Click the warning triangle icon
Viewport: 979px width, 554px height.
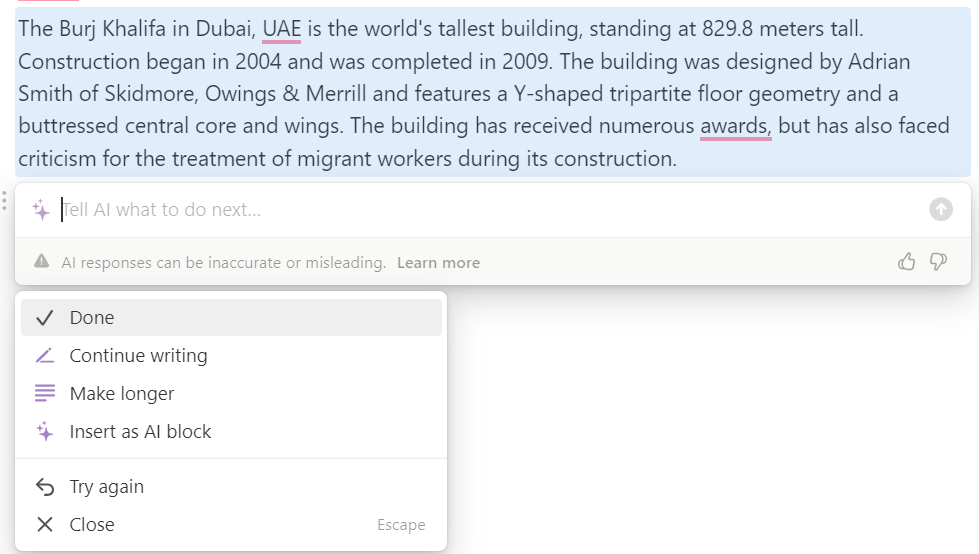coord(42,261)
